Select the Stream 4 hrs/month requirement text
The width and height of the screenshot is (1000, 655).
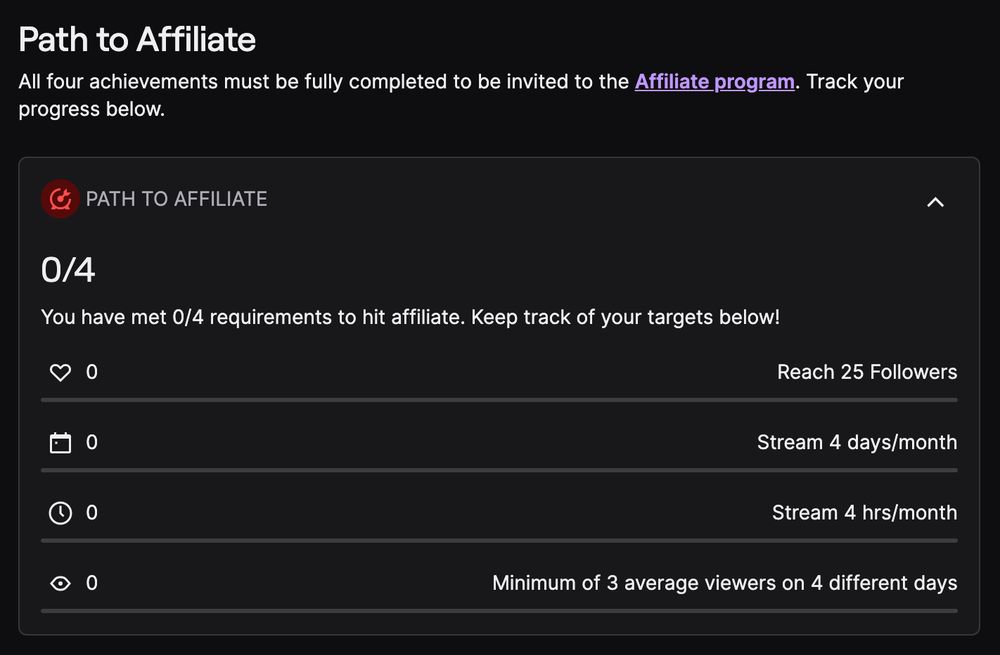(864, 512)
